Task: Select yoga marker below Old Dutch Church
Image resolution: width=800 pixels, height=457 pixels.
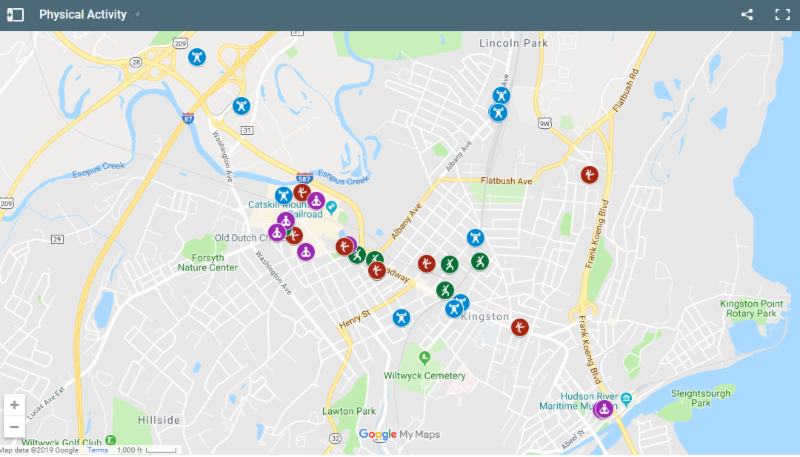Action: click(x=306, y=251)
